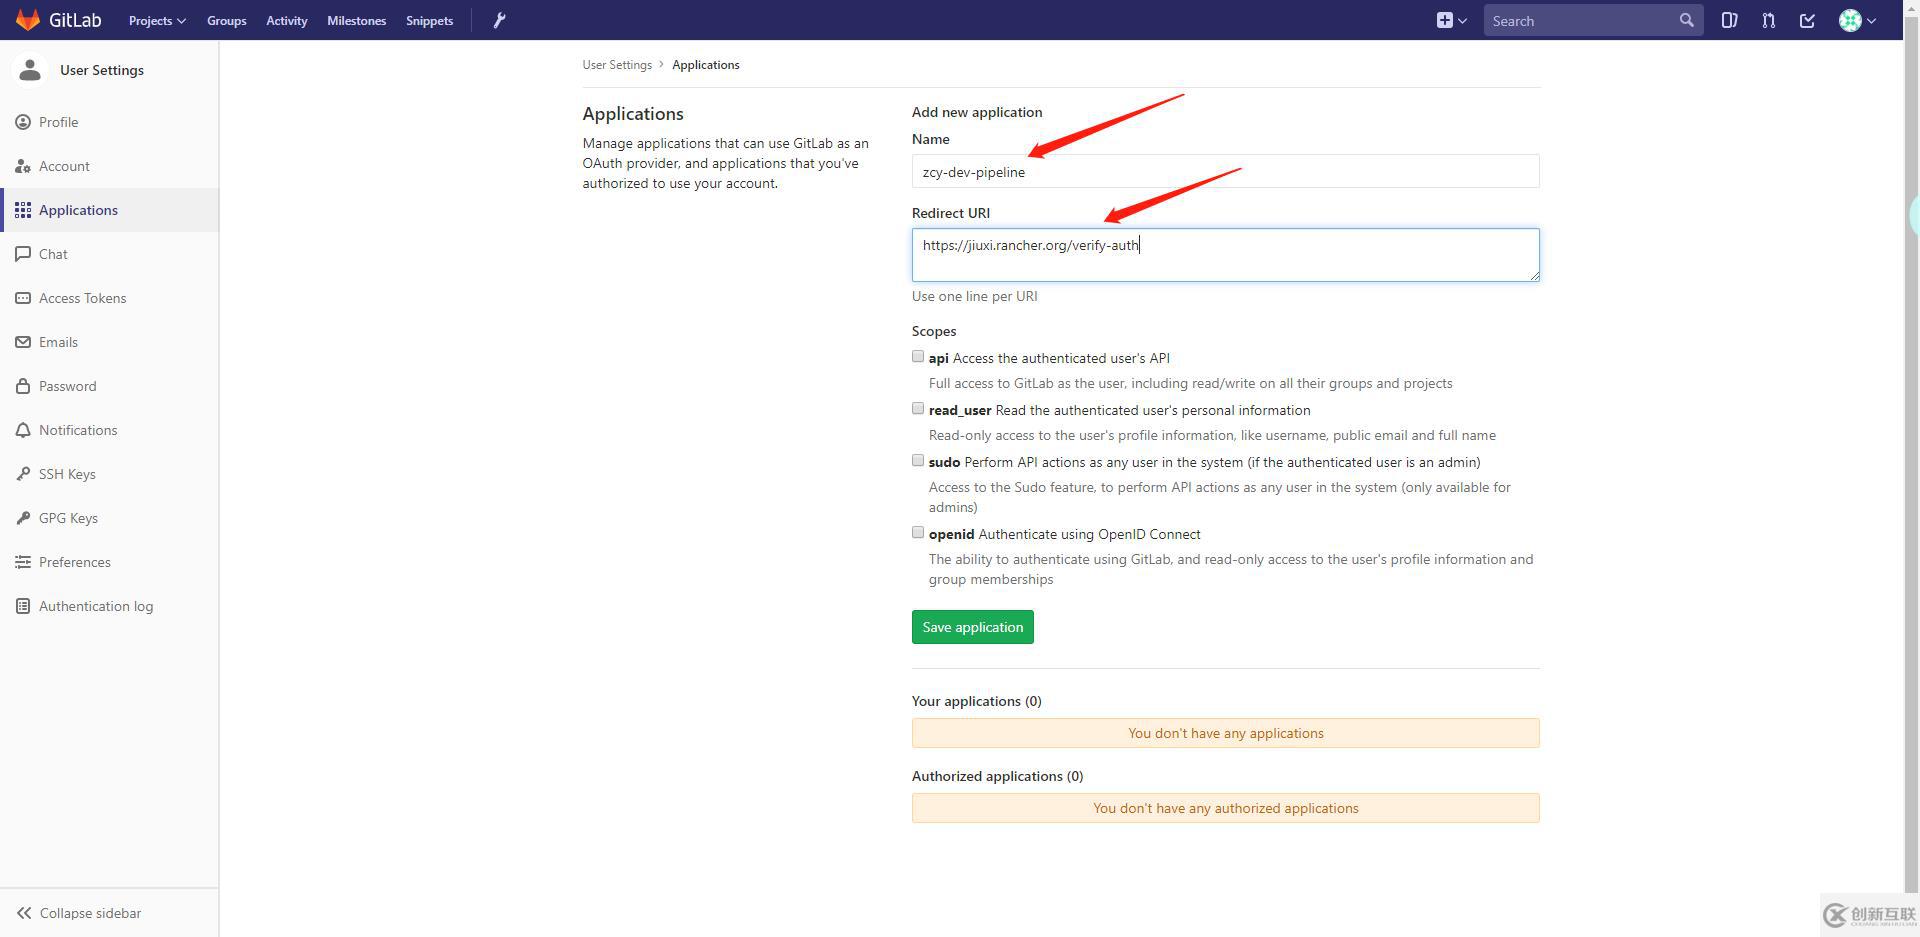
Task: Open the Account settings page
Action: [x=109, y=166]
